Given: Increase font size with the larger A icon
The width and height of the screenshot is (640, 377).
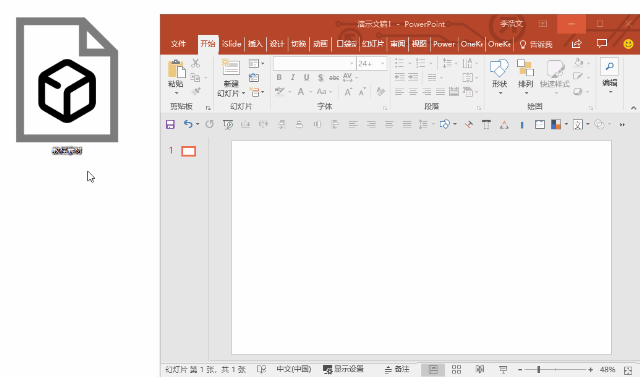Looking at the screenshot, I should 348,92.
